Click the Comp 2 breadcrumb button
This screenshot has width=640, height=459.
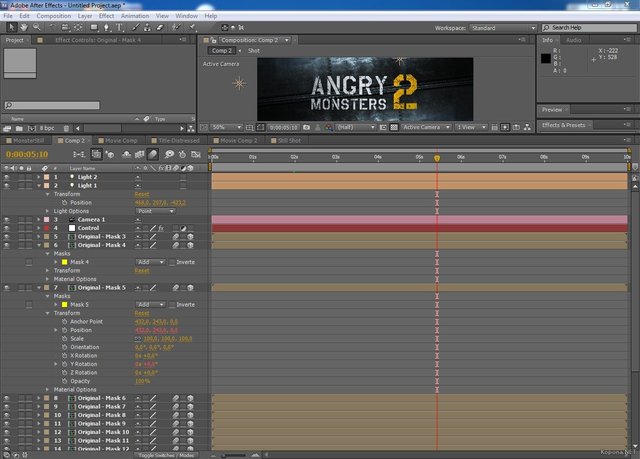221,51
